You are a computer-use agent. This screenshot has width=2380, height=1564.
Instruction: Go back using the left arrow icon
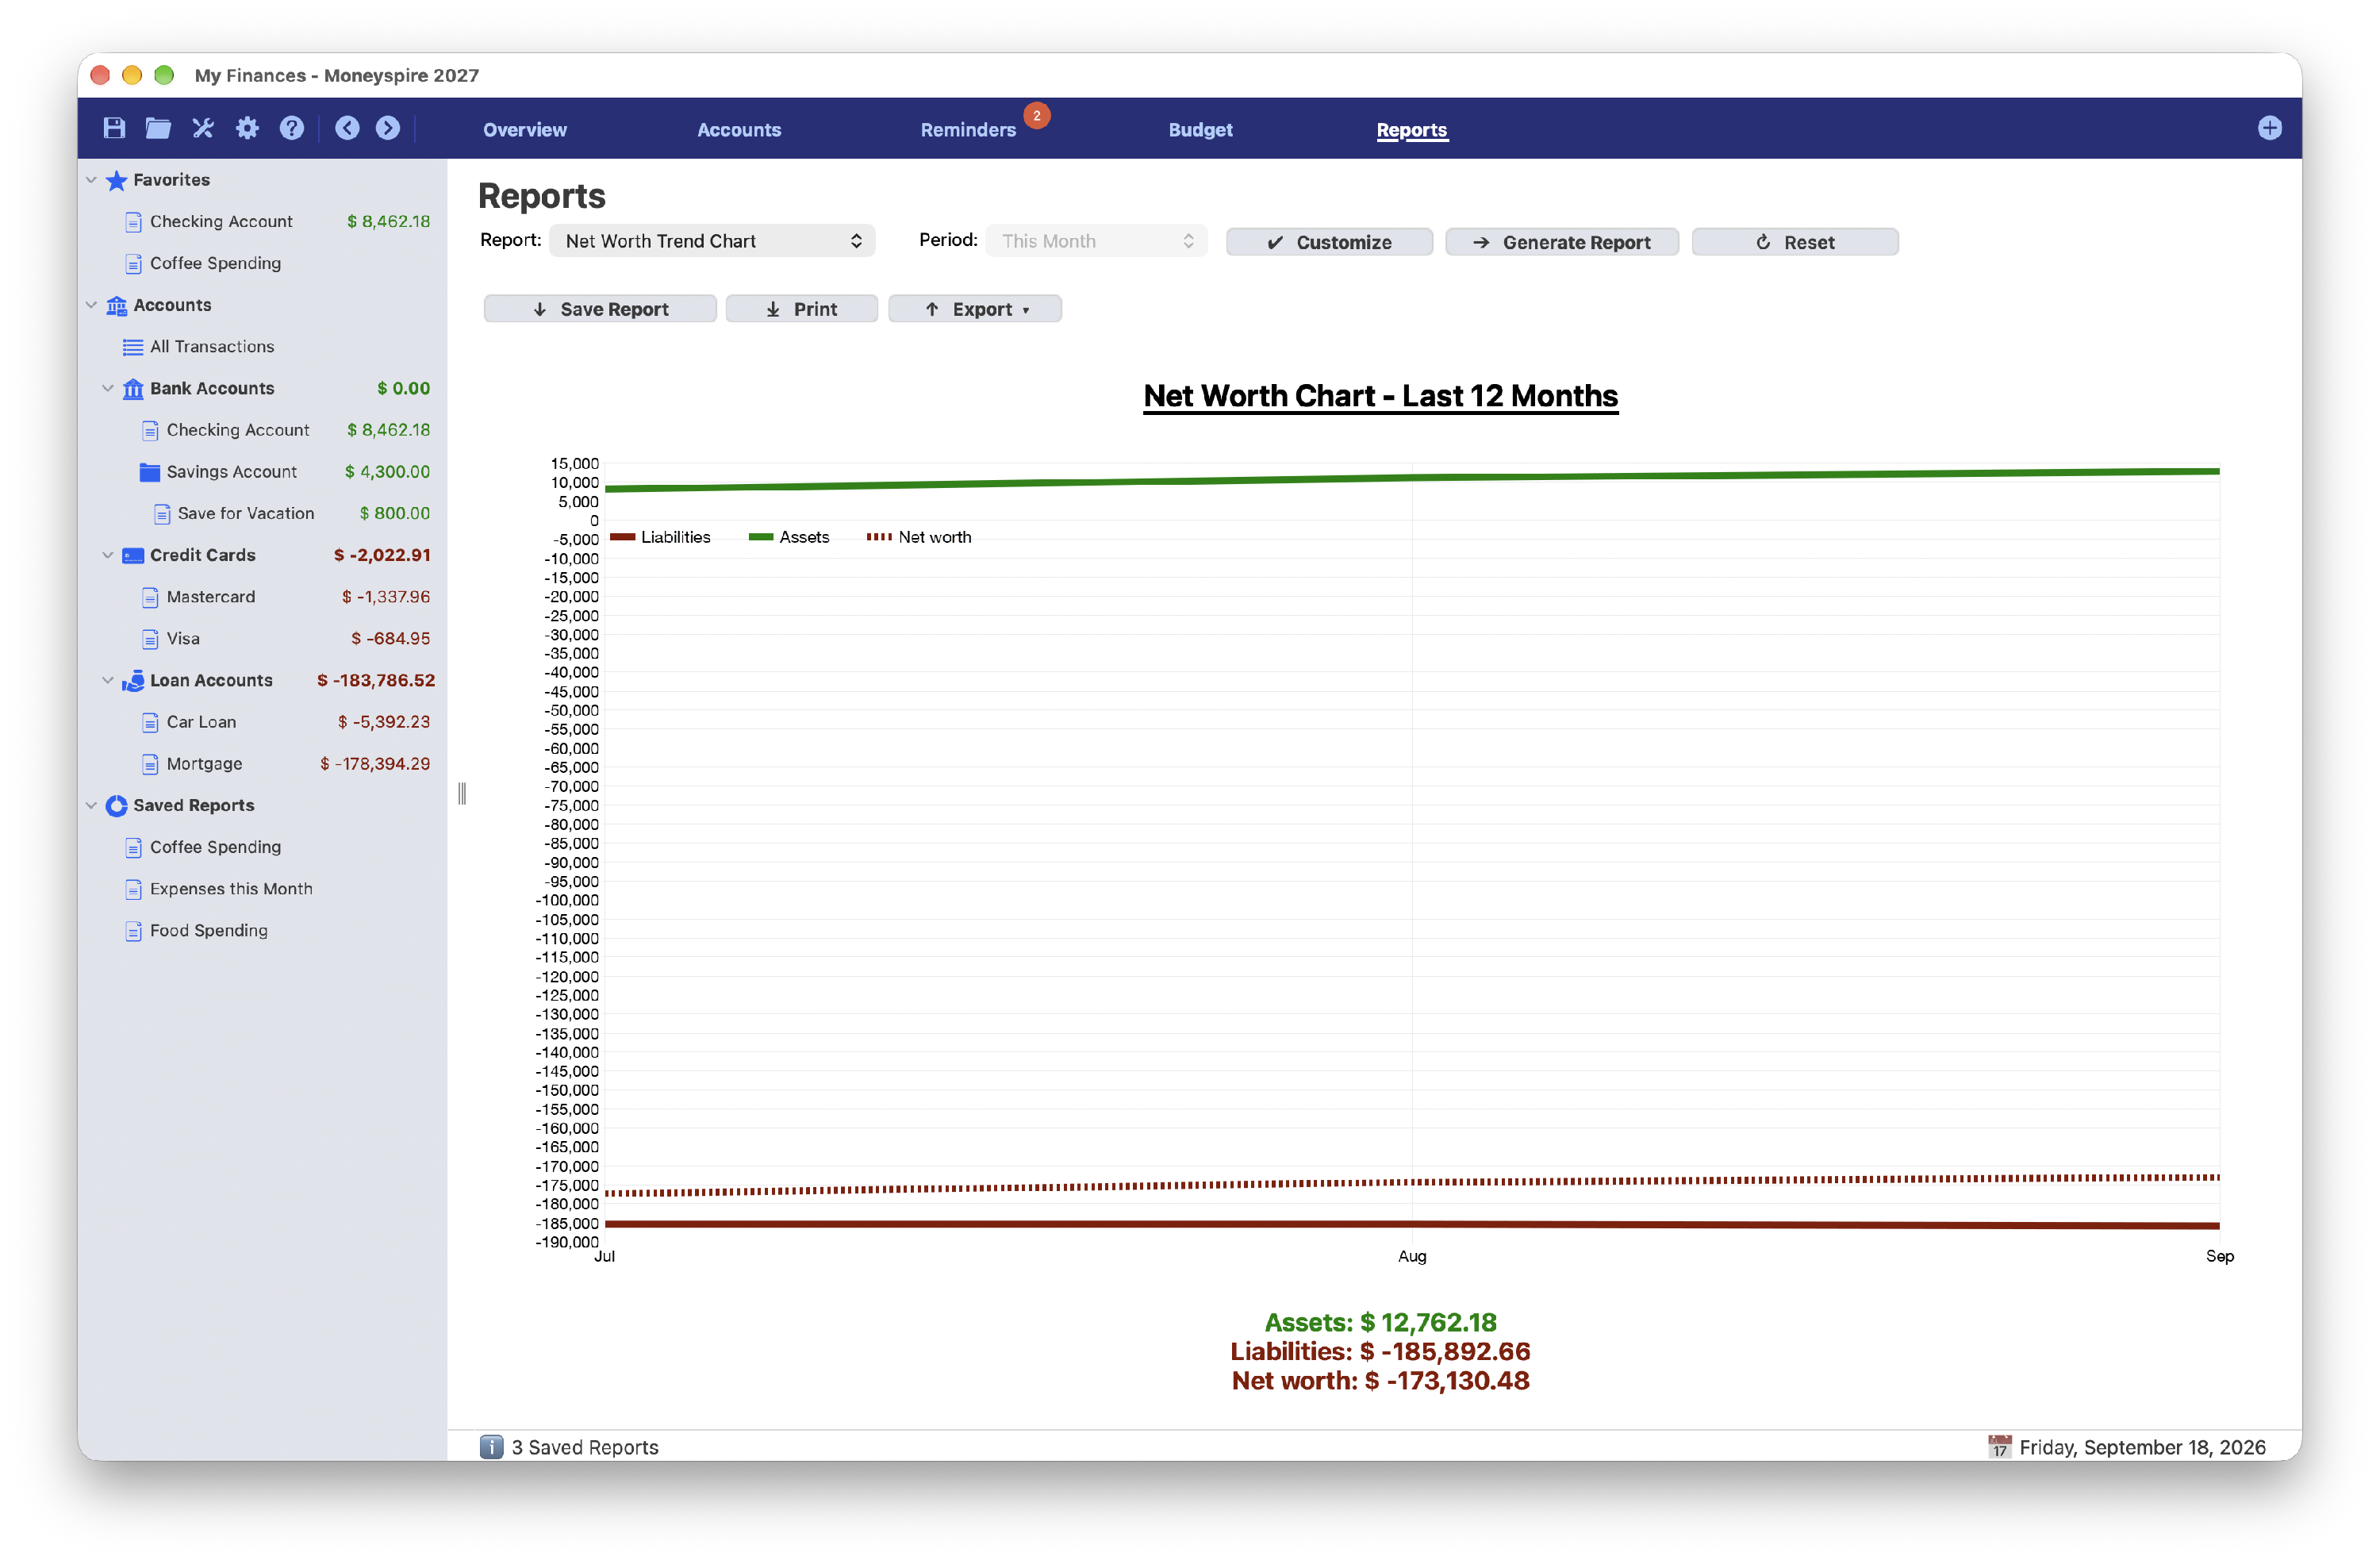tap(347, 128)
